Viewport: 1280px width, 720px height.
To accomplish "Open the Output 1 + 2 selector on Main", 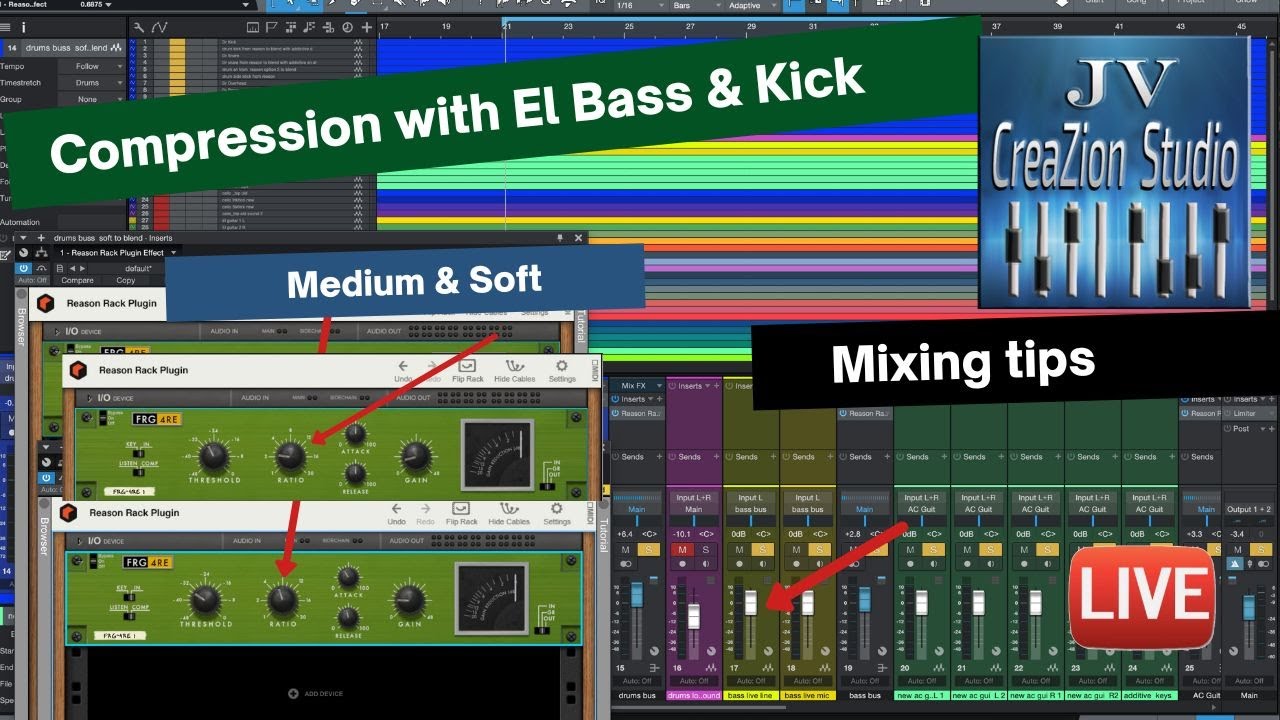I will click(x=1249, y=509).
